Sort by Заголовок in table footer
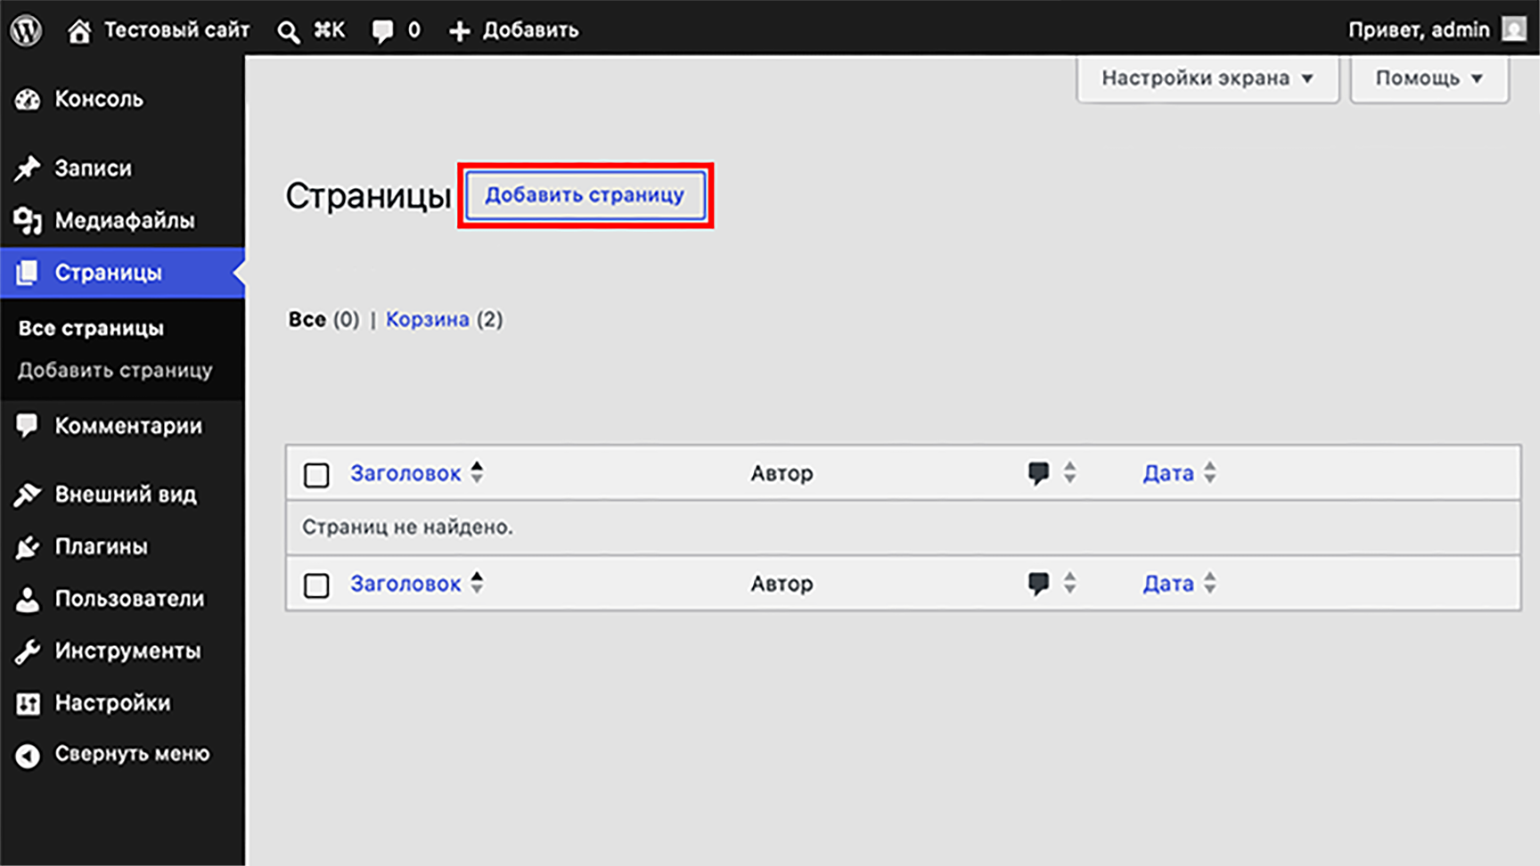1540x866 pixels. coord(405,584)
